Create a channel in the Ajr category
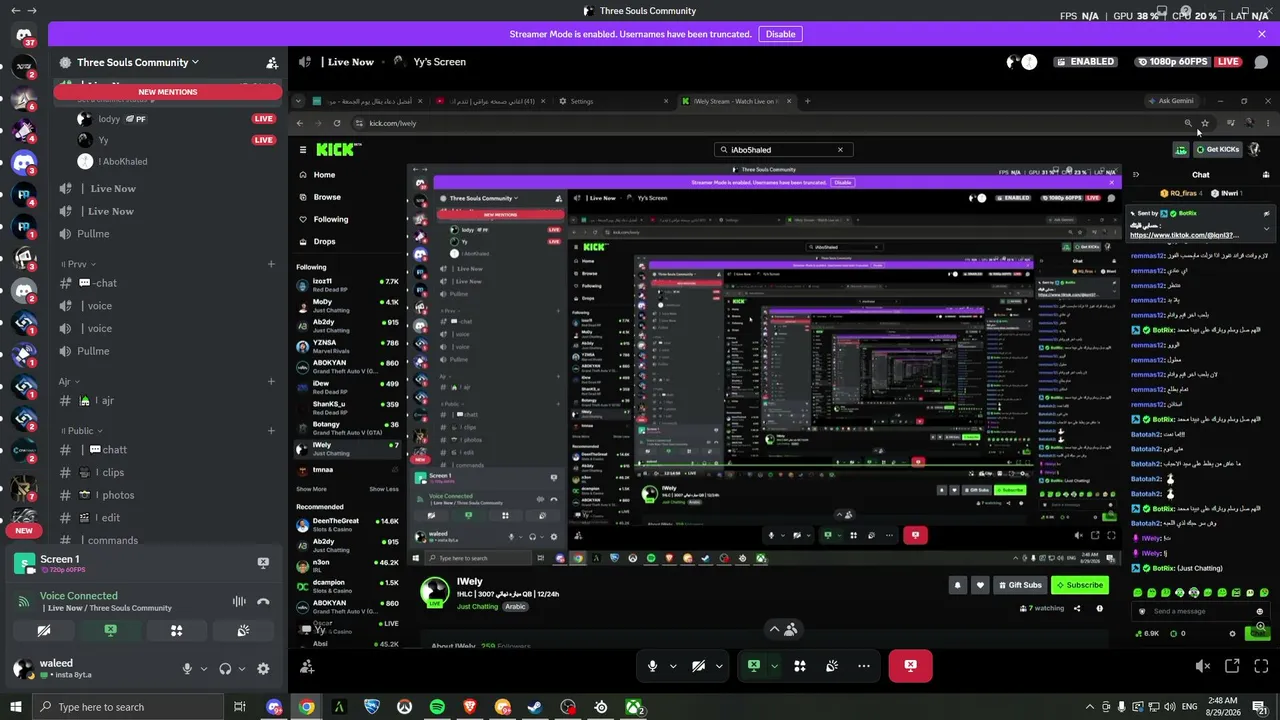Screen dimensions: 1280x720 click(271, 381)
